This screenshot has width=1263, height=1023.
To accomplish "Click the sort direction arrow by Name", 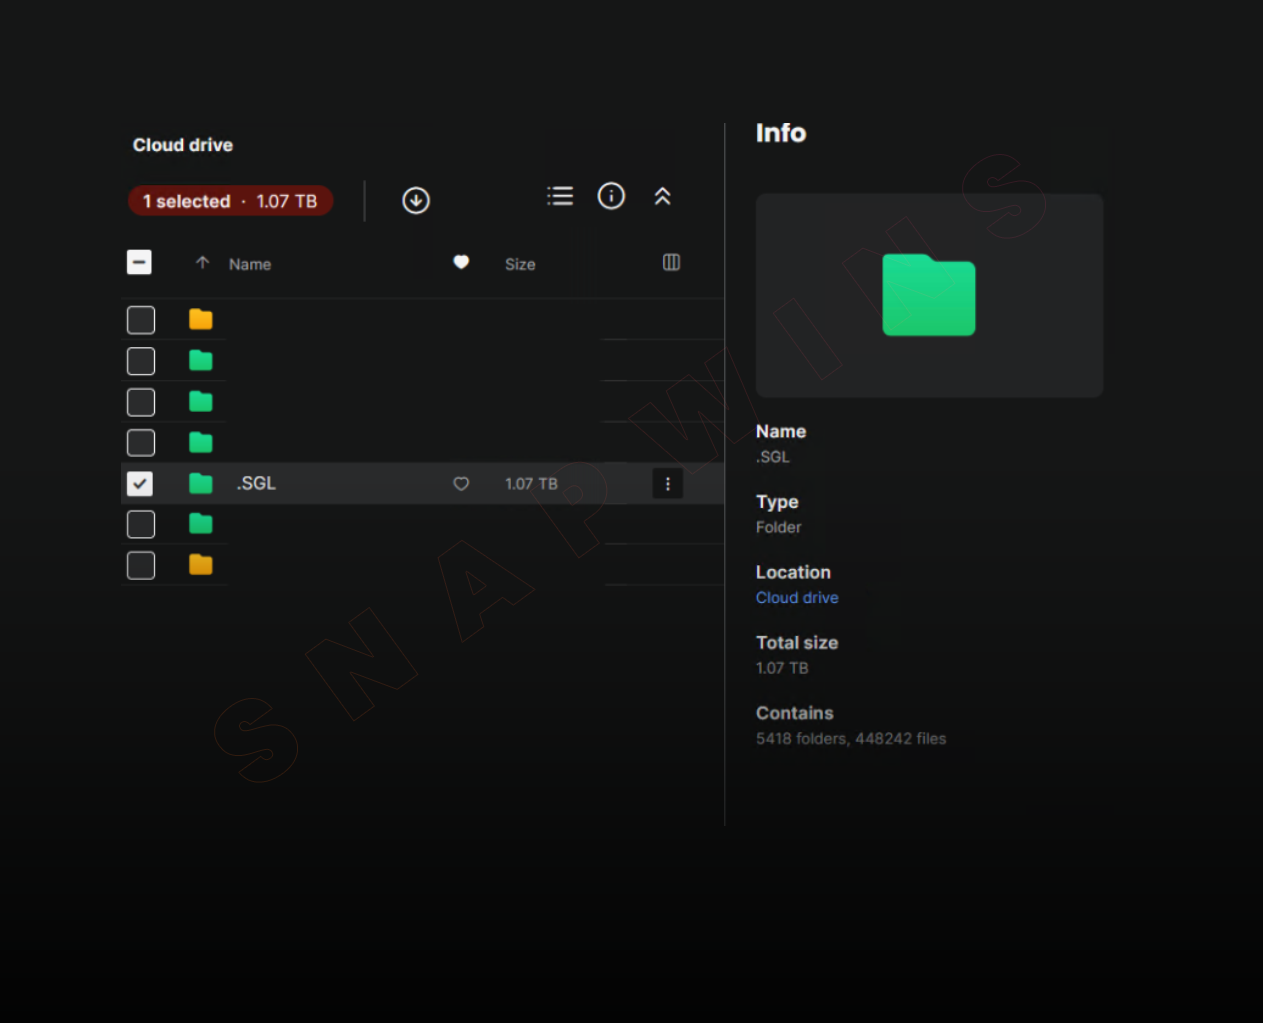I will [x=203, y=263].
